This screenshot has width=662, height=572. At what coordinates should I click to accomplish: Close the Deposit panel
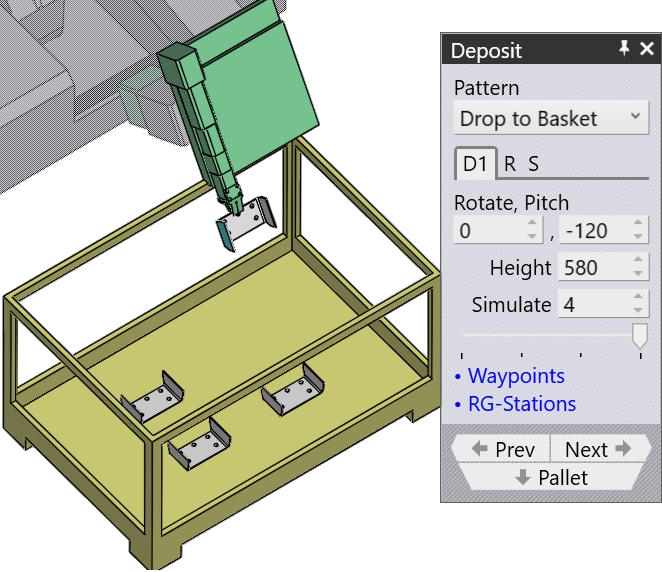(x=646, y=49)
